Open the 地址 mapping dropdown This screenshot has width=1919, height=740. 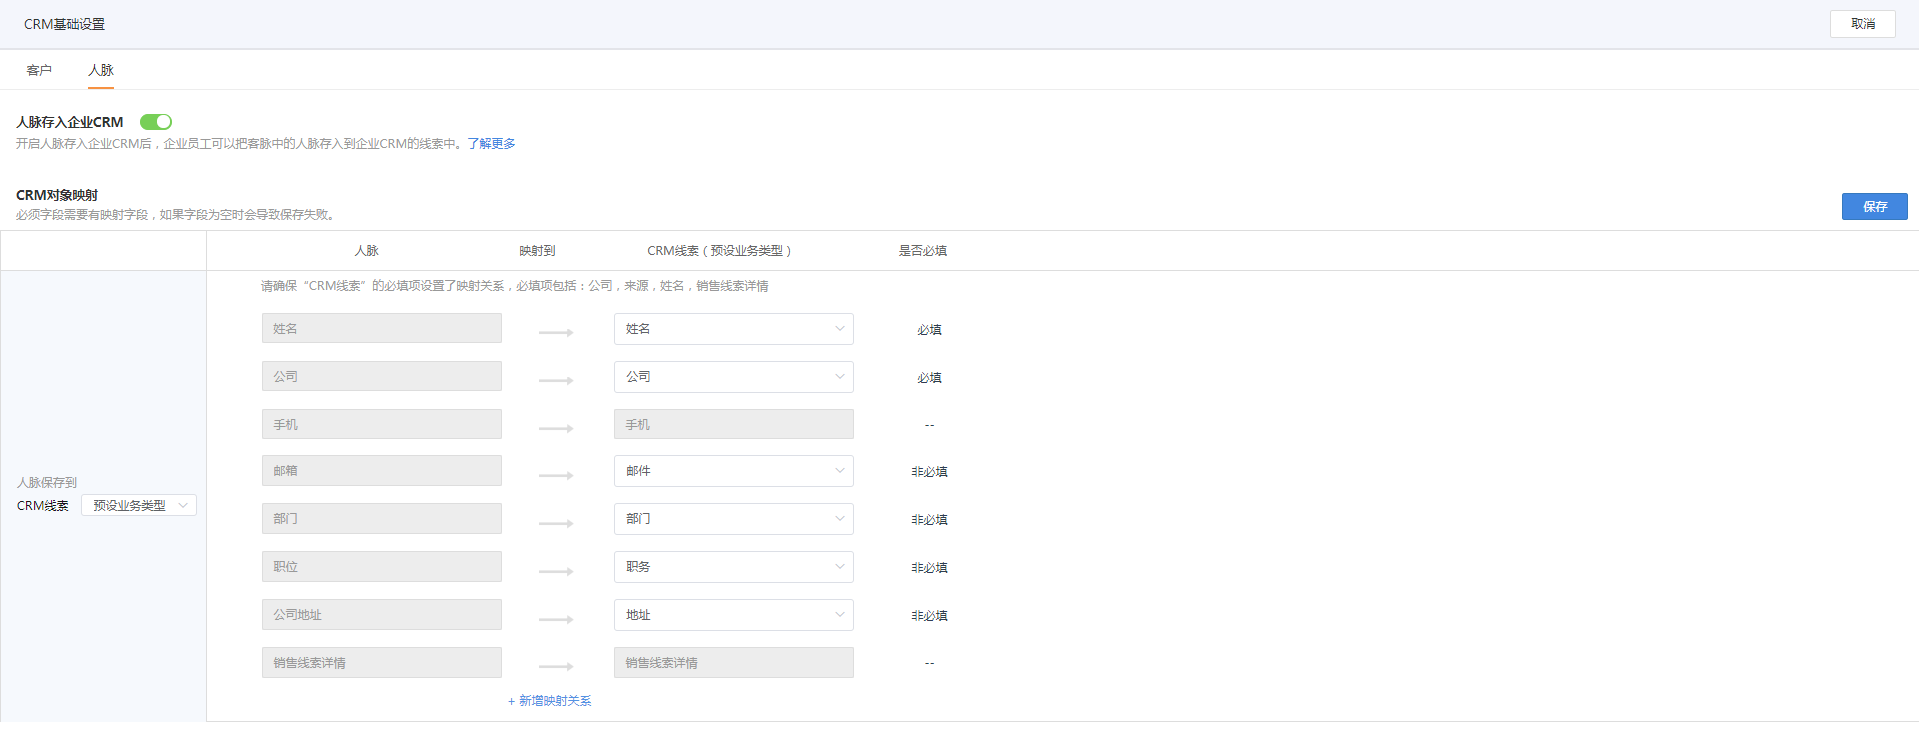coord(733,615)
